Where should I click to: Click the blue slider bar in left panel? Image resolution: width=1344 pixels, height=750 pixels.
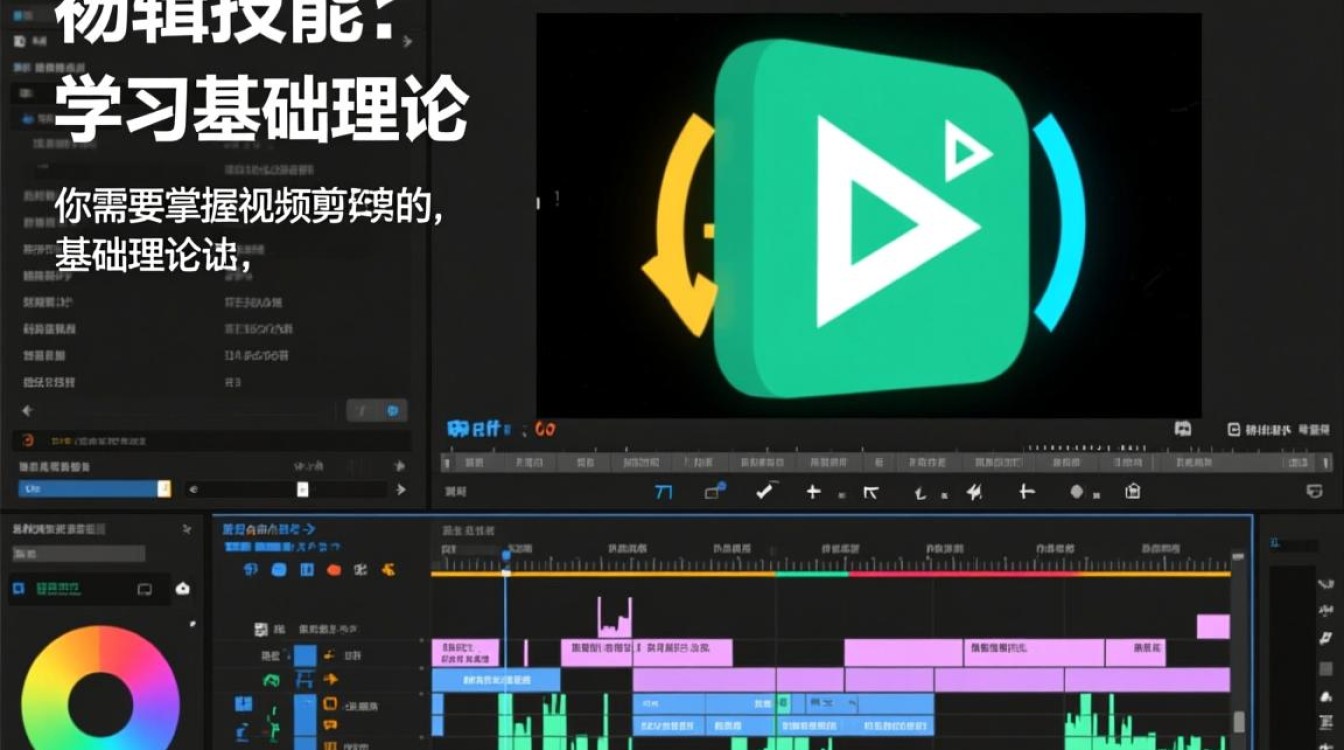(94, 489)
